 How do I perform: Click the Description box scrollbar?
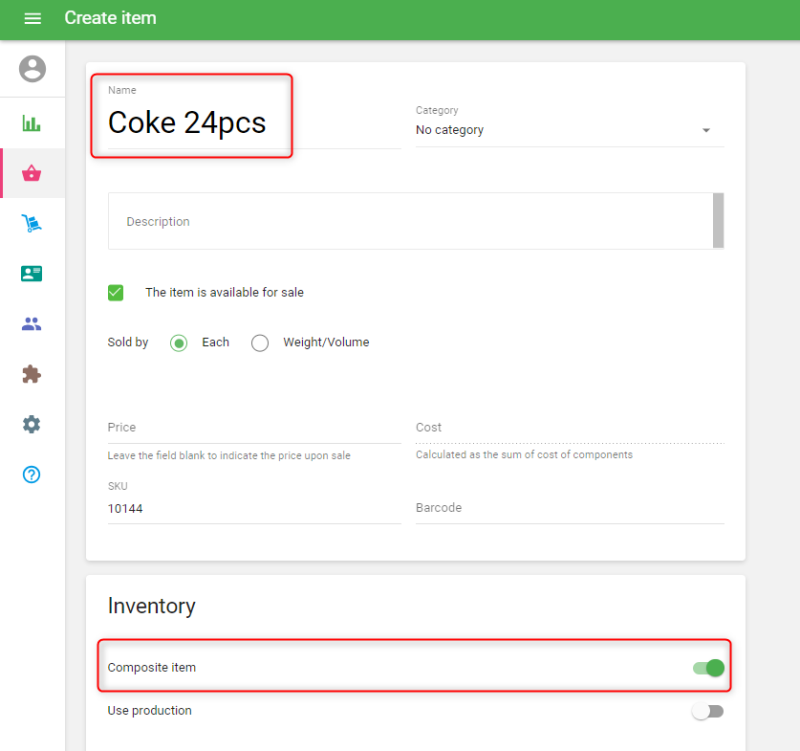[x=718, y=220]
